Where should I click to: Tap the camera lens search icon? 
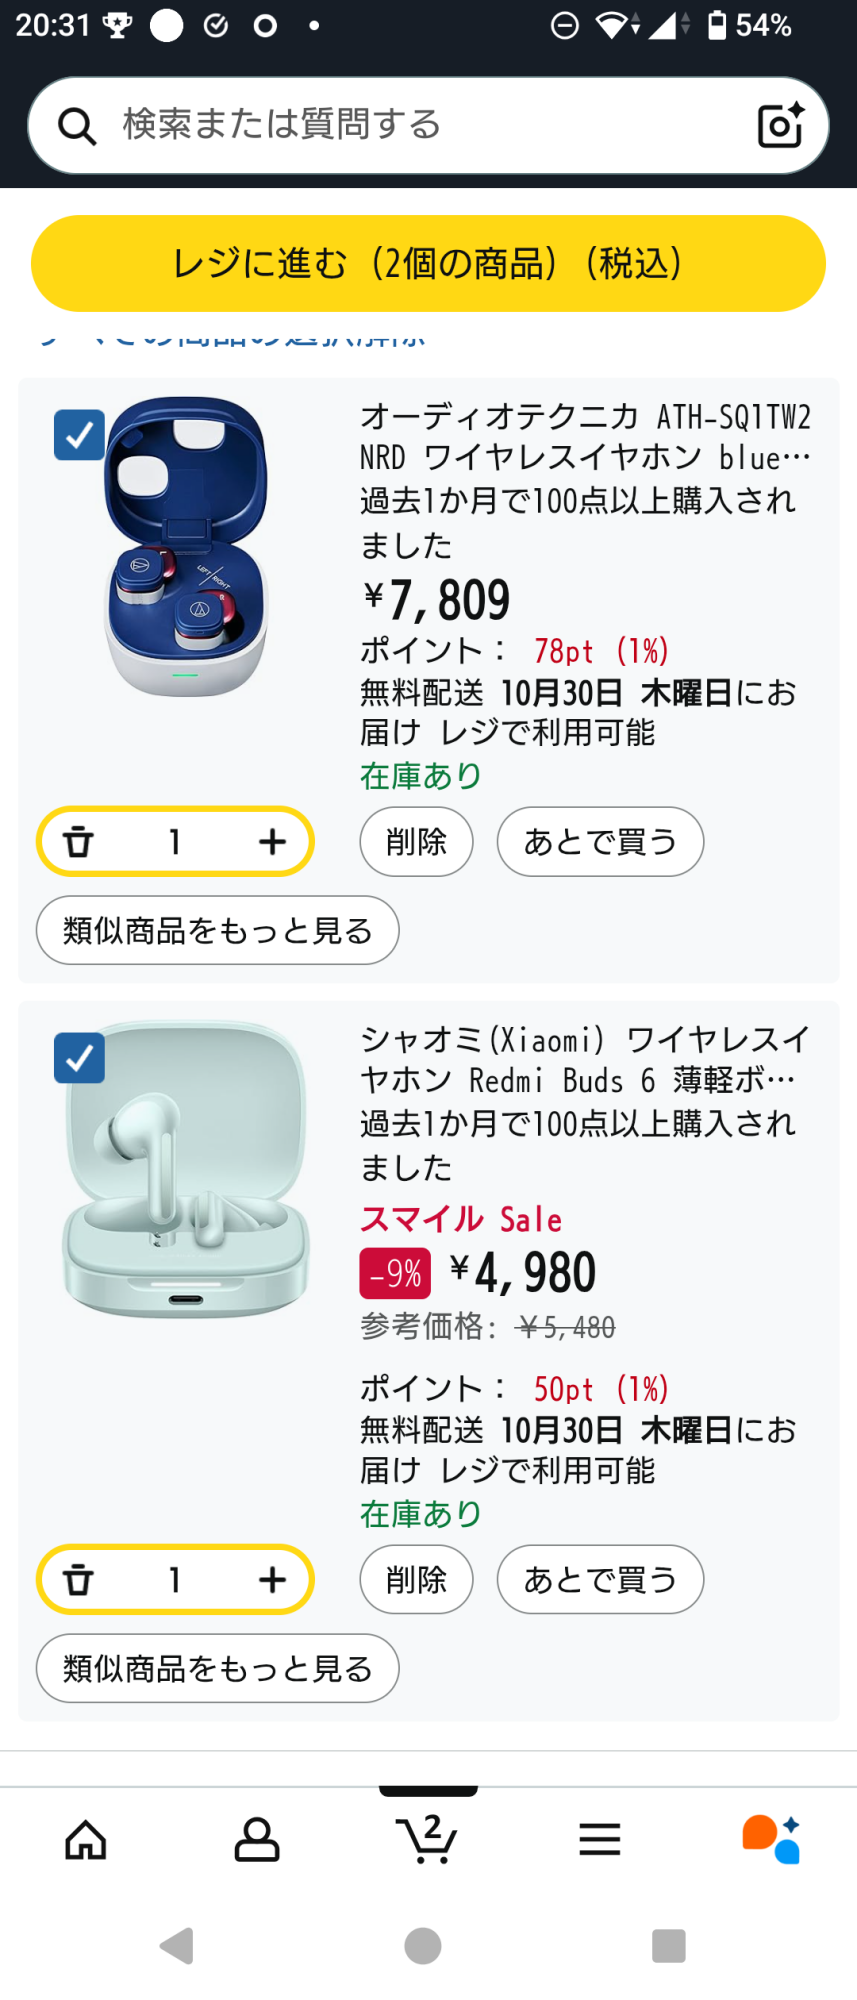click(x=780, y=125)
